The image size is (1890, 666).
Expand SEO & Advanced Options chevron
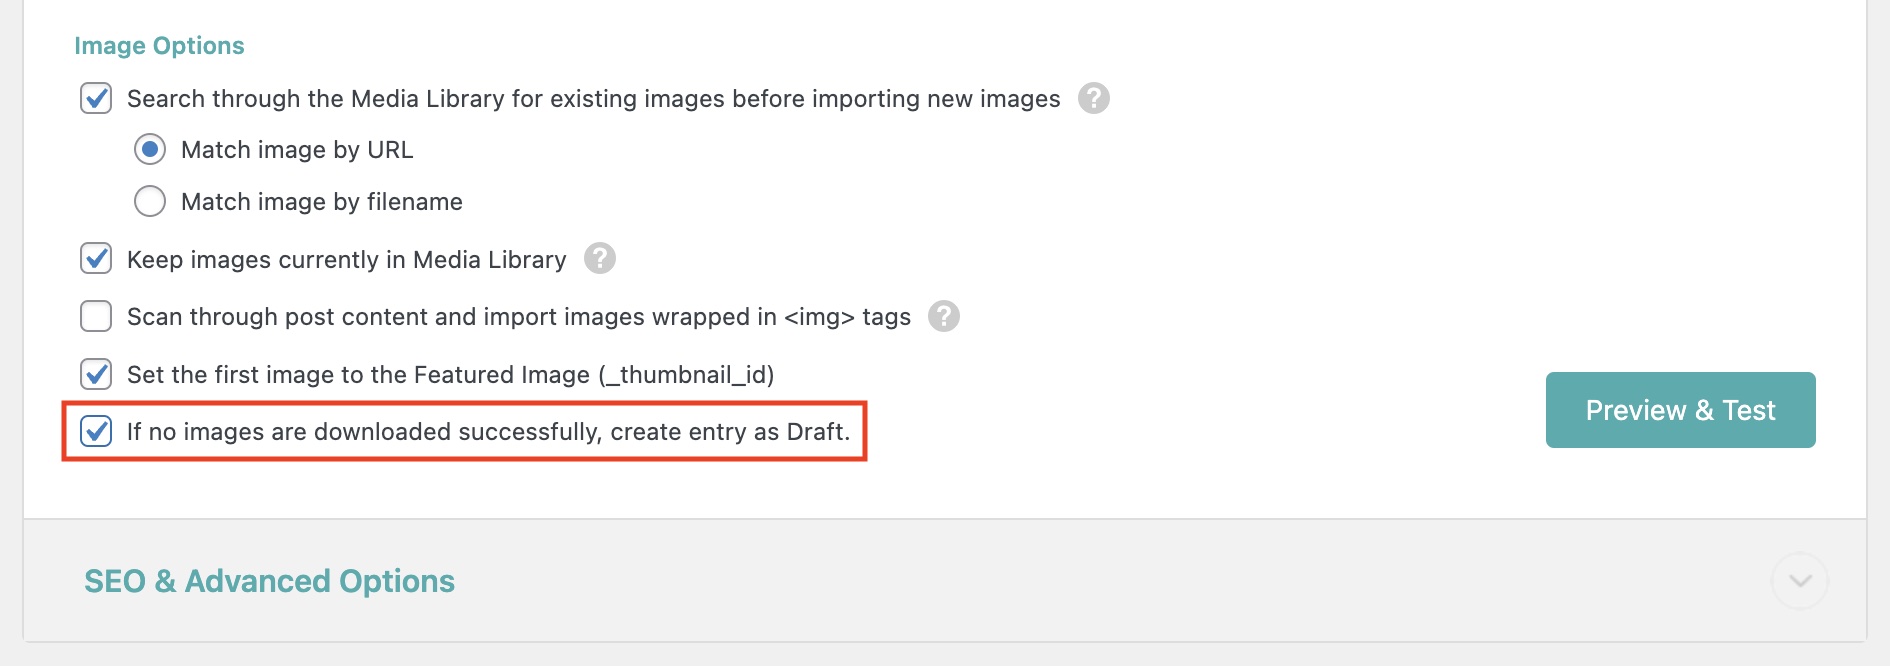pos(1800,581)
